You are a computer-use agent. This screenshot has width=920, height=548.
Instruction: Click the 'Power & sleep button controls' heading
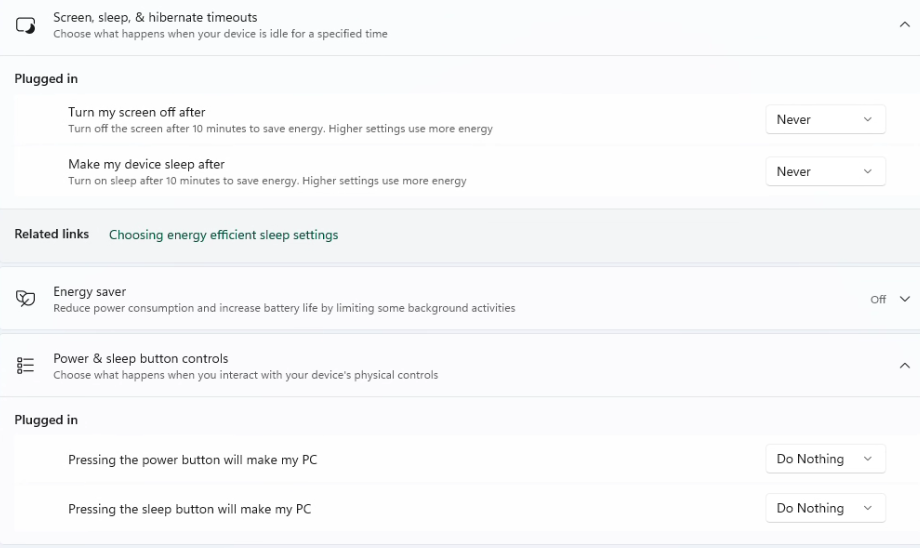coord(140,358)
